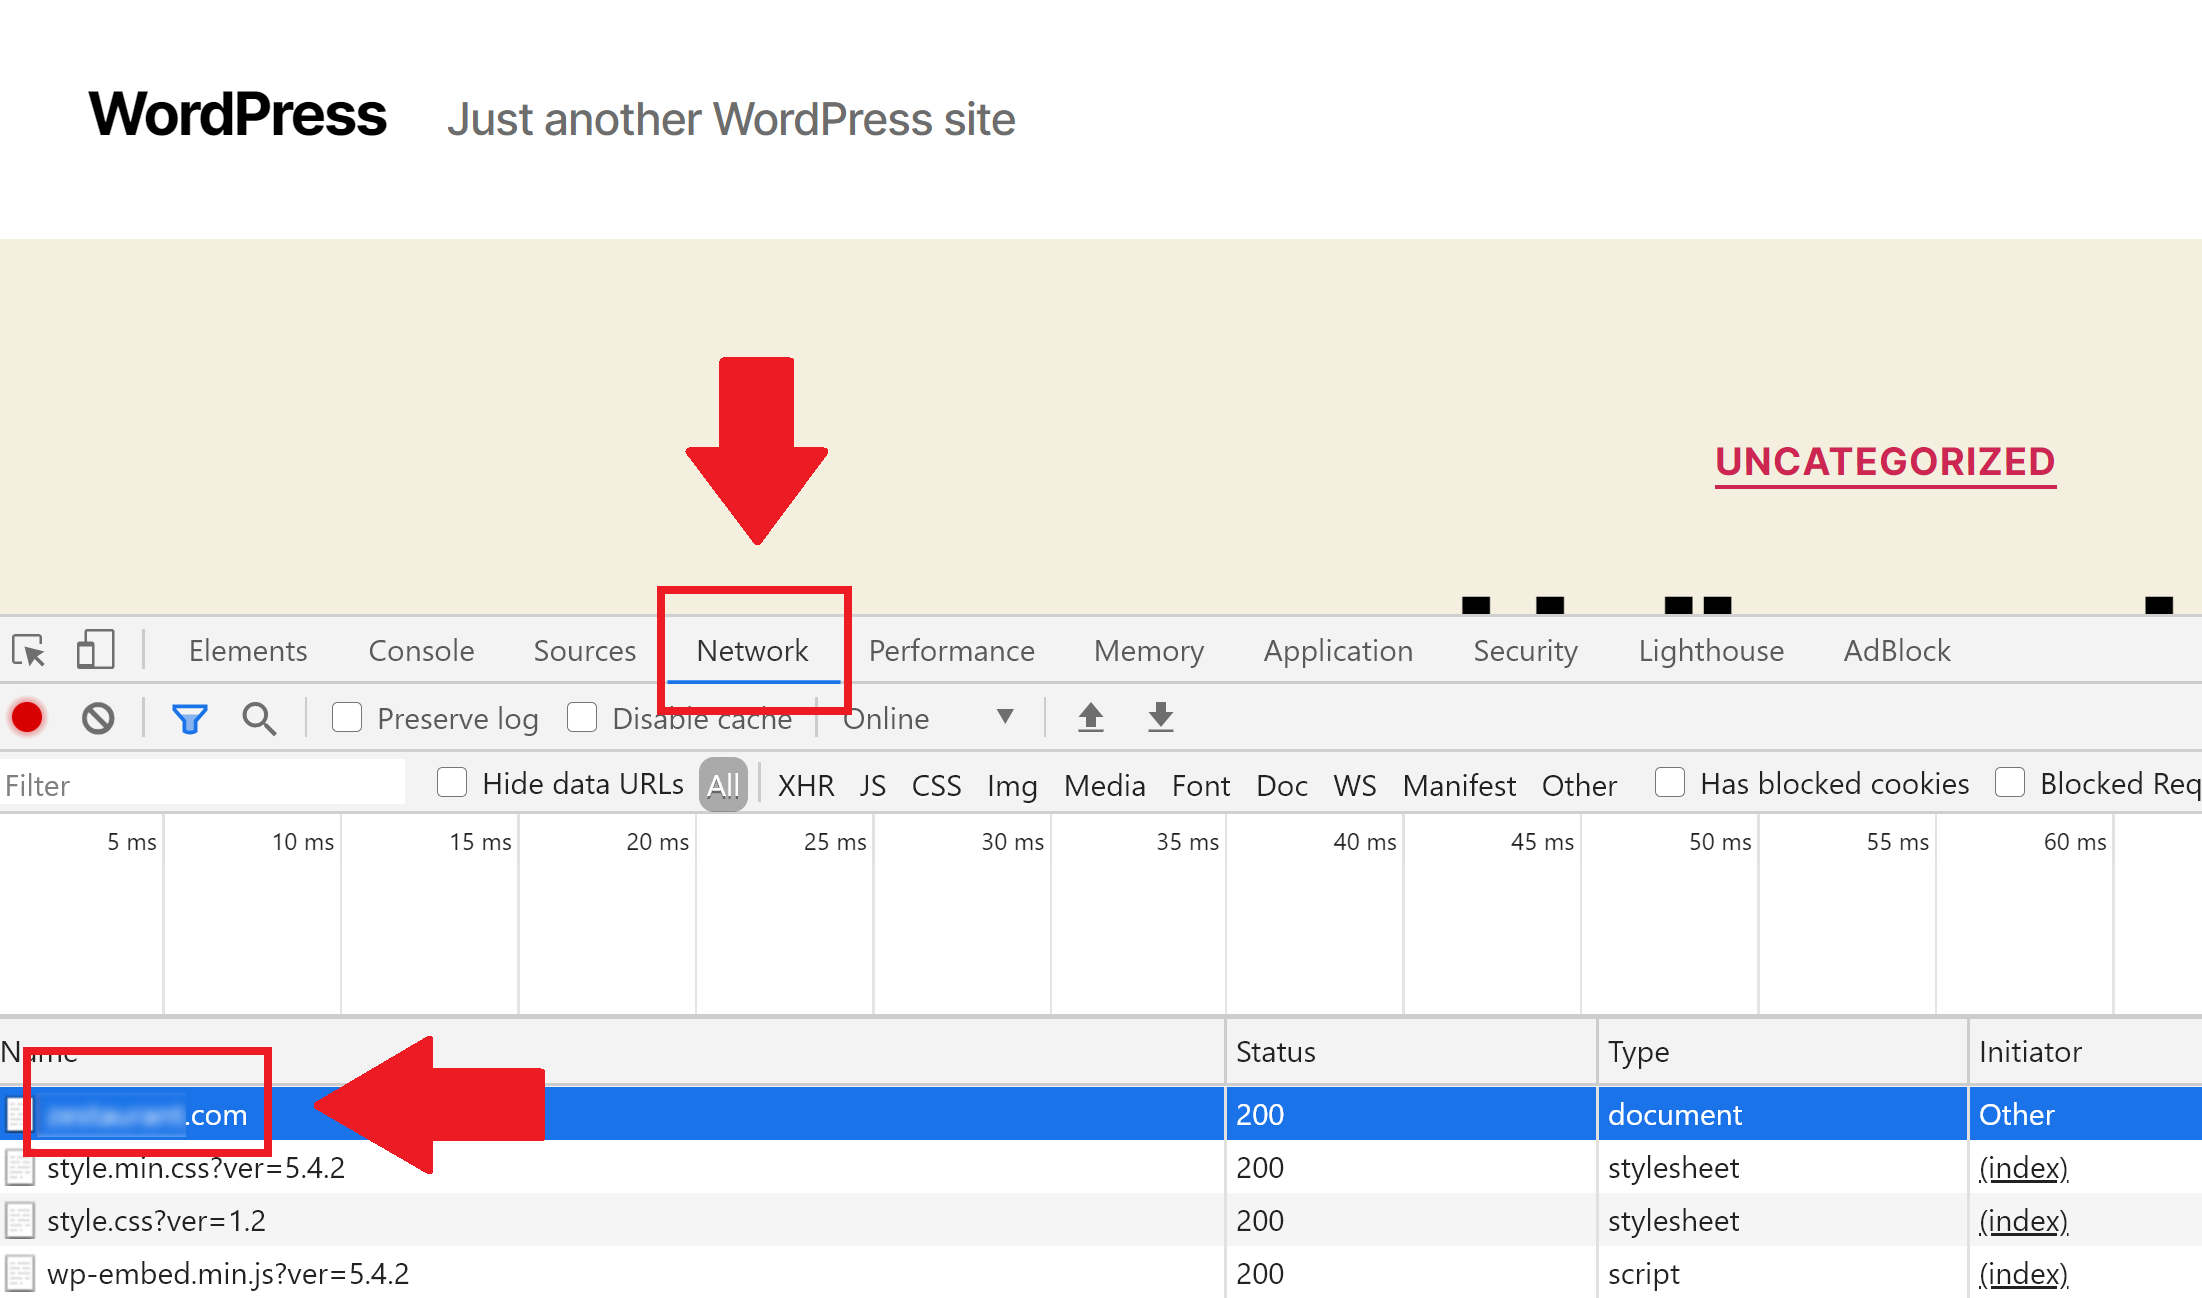Click the Filter text input field
The height and width of the screenshot is (1298, 2202).
200,785
